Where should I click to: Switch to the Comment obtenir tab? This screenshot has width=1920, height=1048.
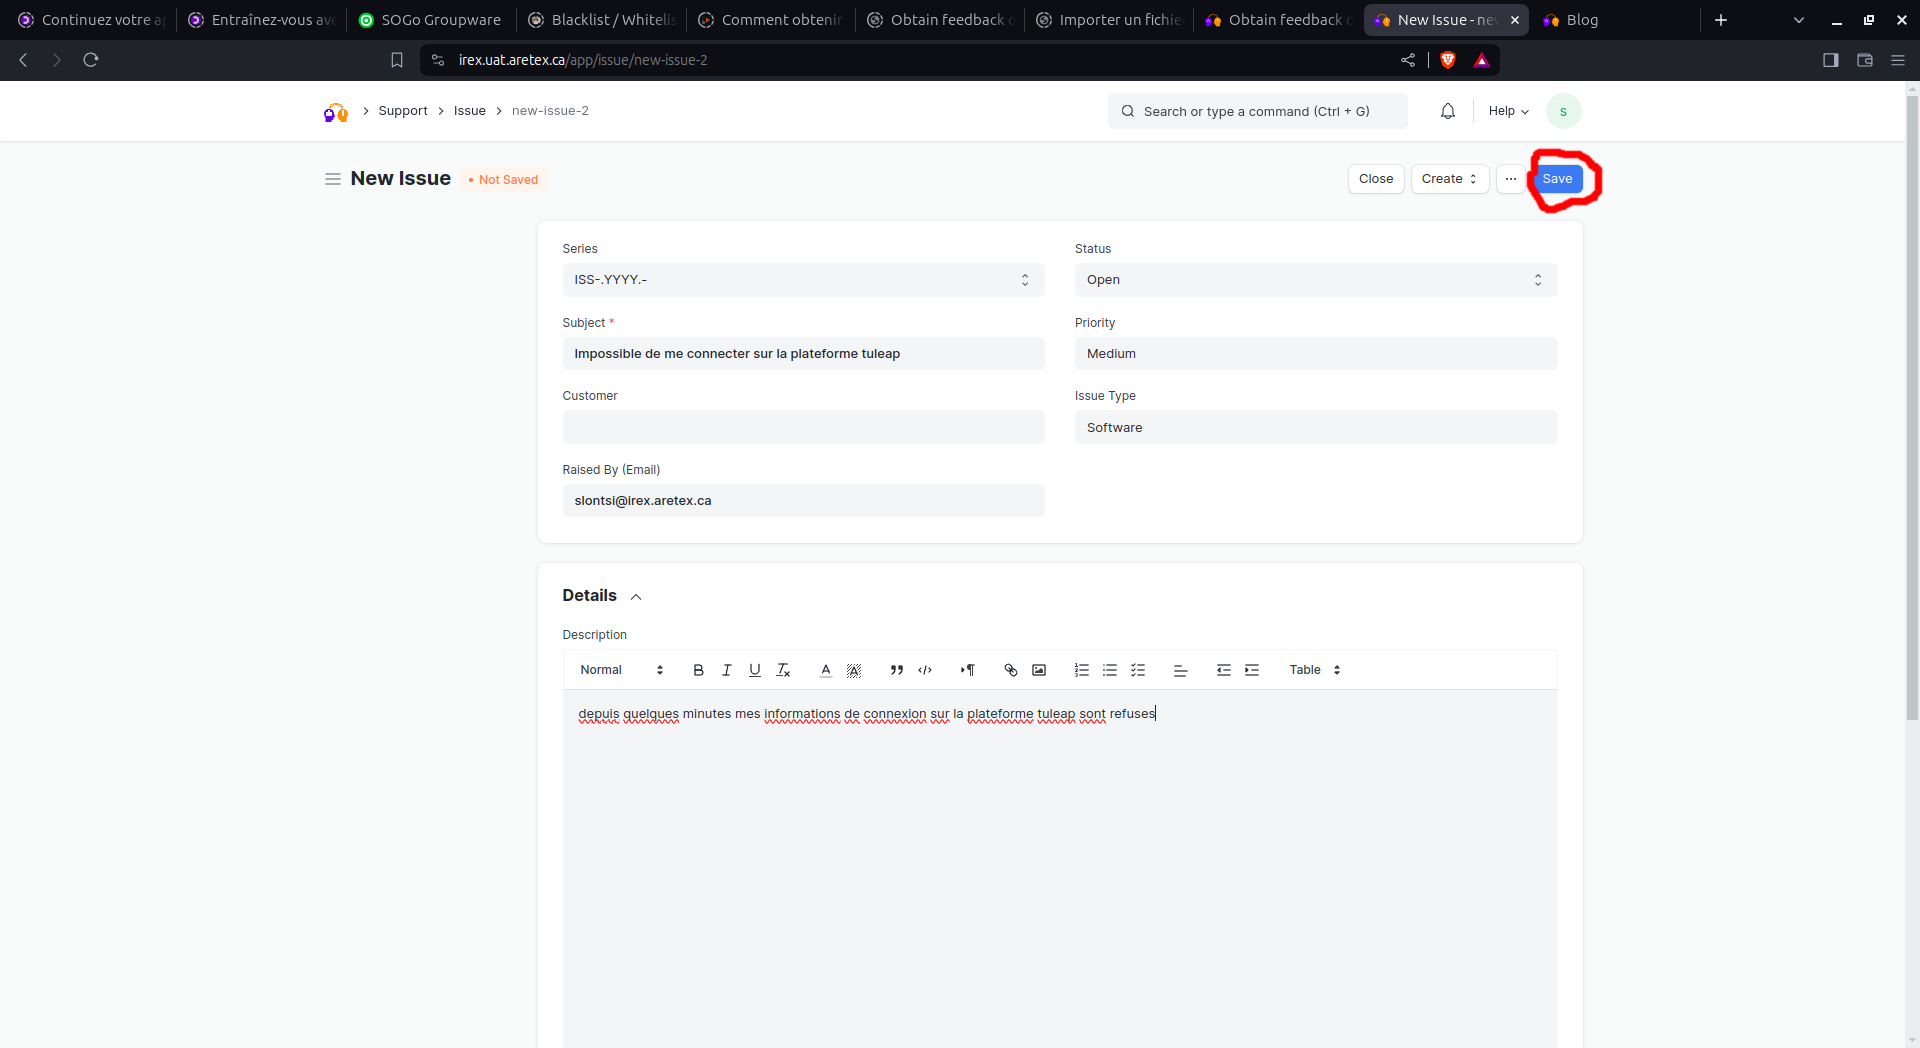click(x=772, y=20)
